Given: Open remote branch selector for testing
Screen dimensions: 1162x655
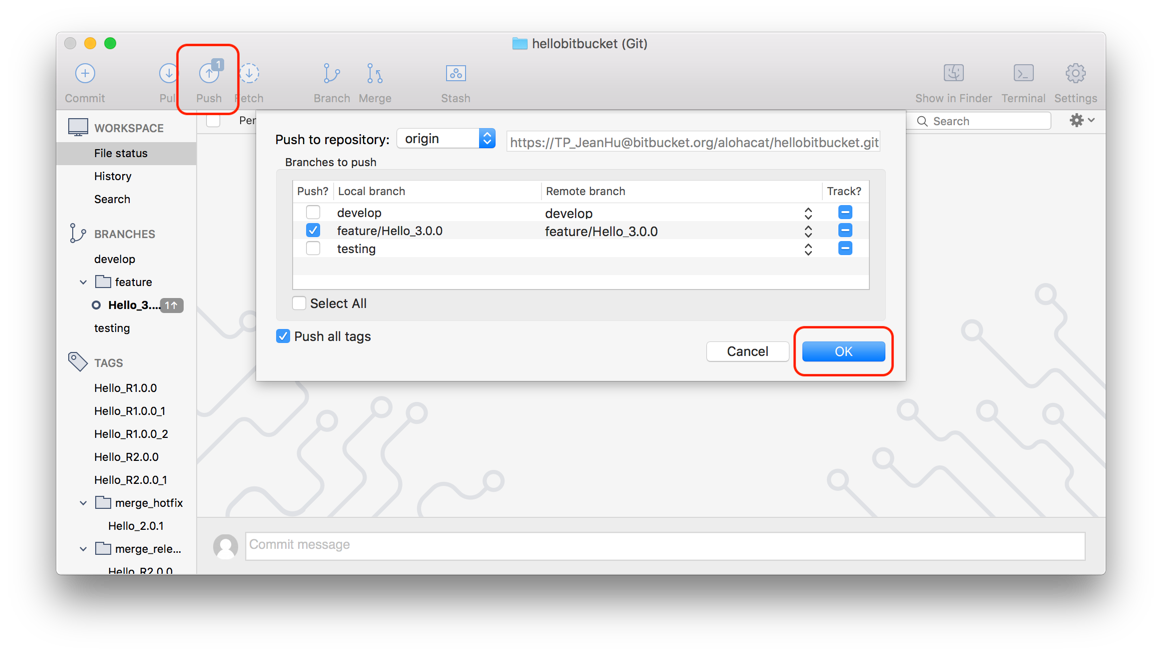Looking at the screenshot, I should (x=808, y=249).
